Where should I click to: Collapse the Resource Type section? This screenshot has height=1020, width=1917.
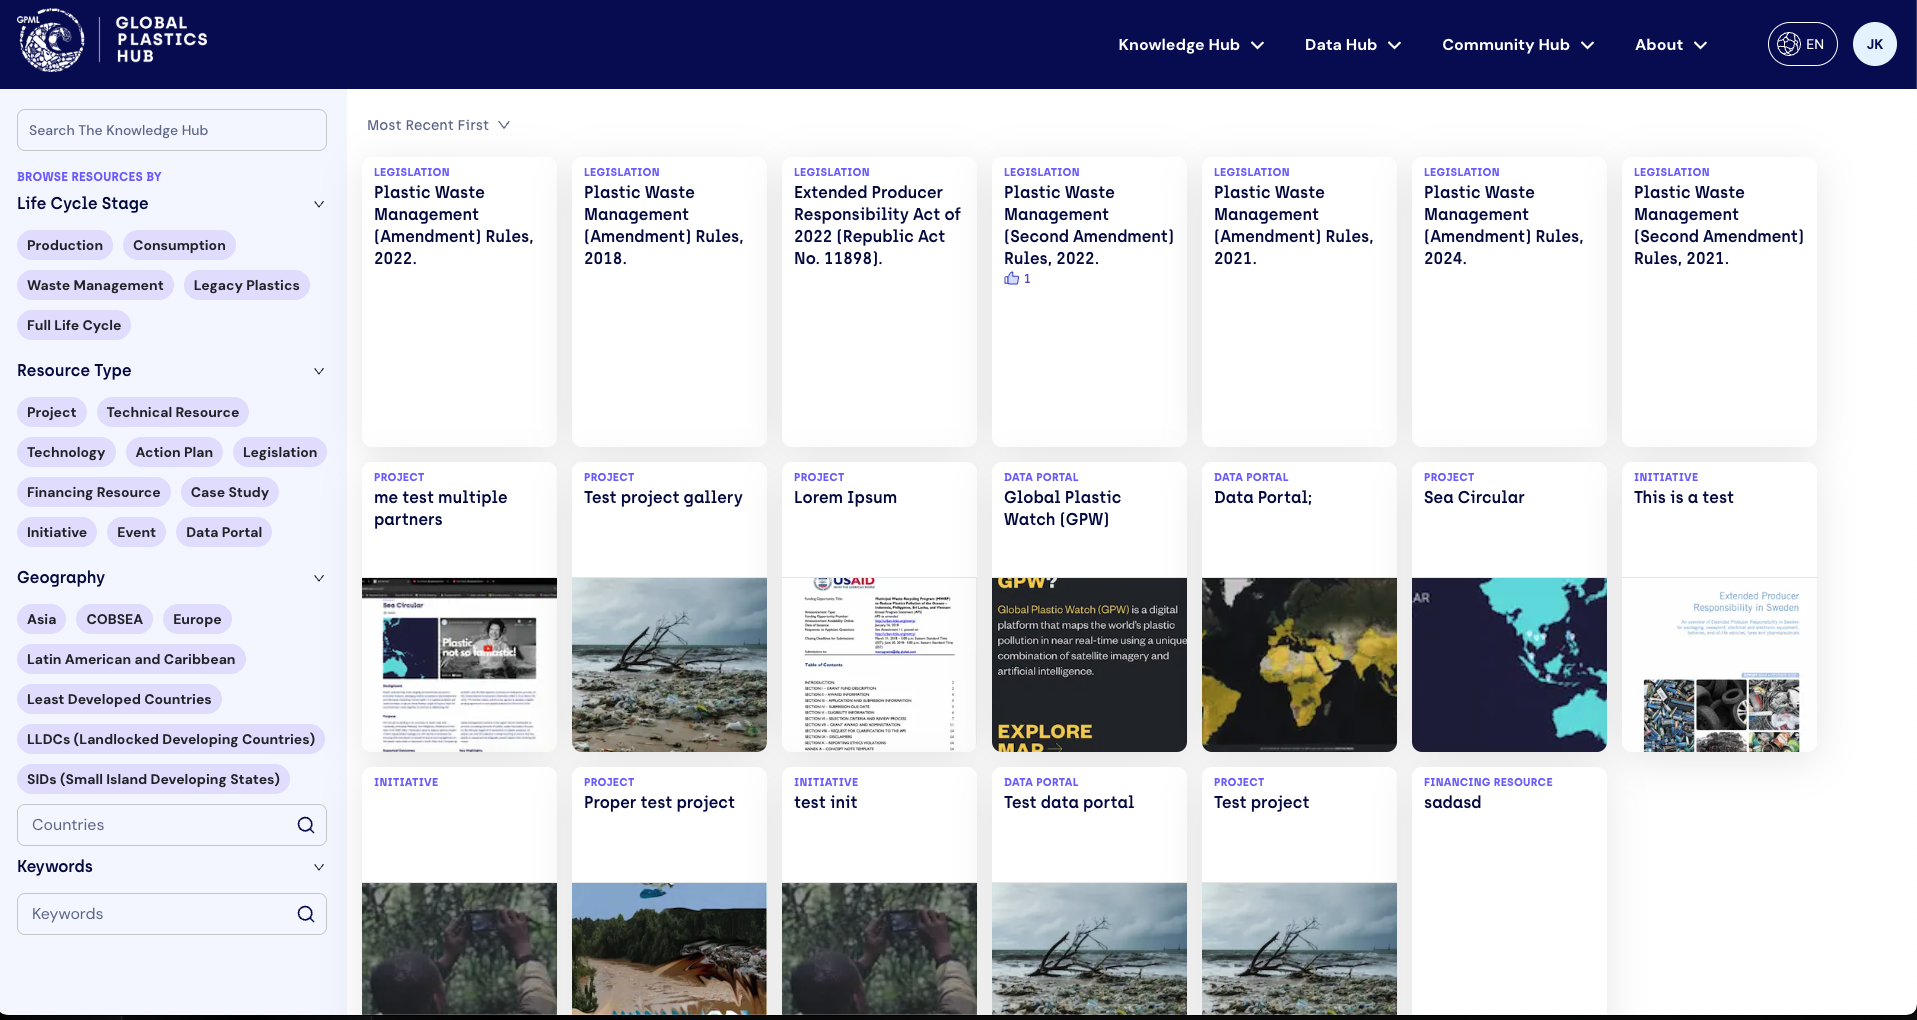(x=319, y=371)
